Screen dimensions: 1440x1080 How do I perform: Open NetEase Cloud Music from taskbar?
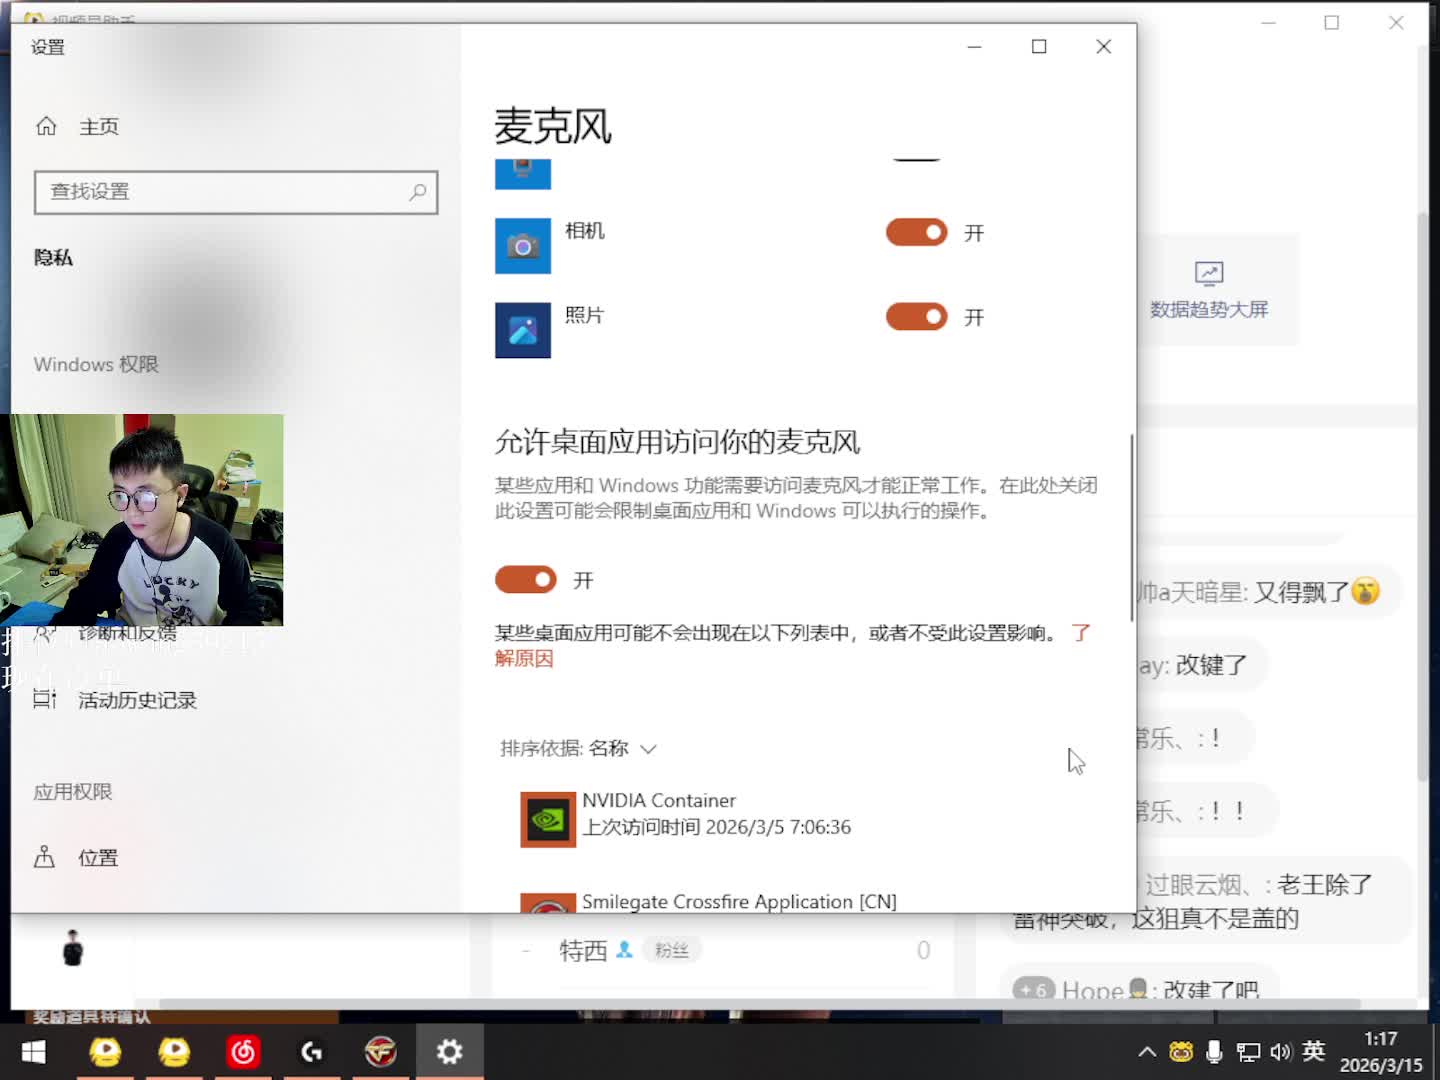(x=243, y=1051)
